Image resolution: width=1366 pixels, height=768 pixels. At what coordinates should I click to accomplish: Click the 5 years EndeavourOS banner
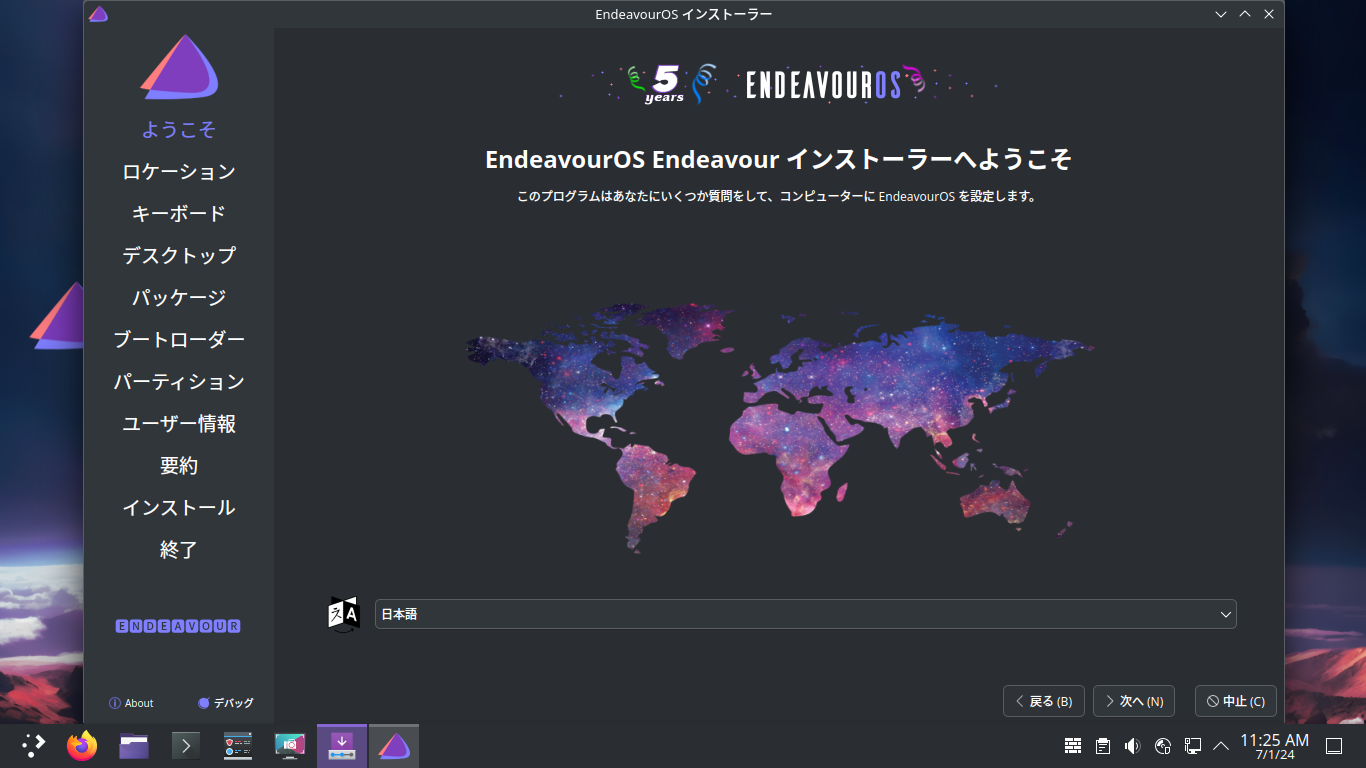click(x=779, y=83)
